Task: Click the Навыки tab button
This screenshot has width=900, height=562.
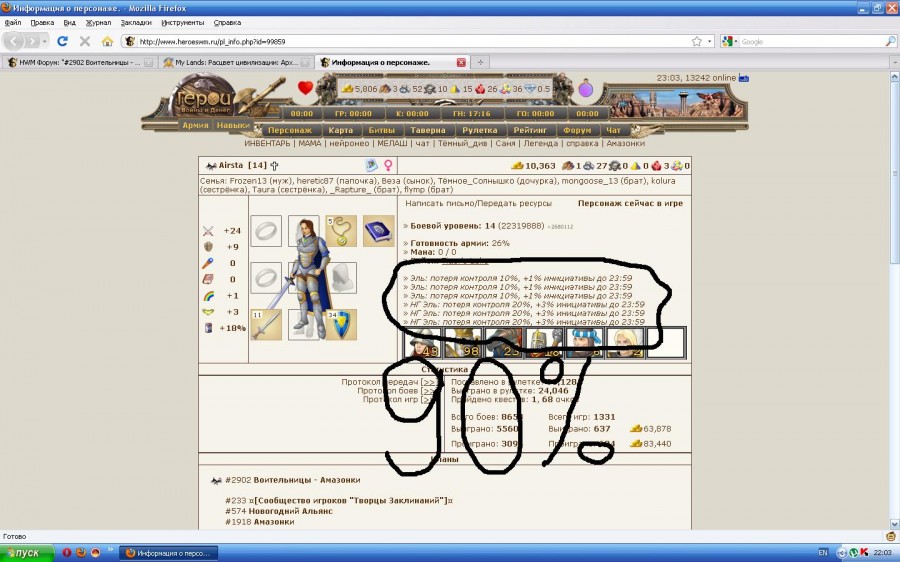Action: tap(232, 125)
